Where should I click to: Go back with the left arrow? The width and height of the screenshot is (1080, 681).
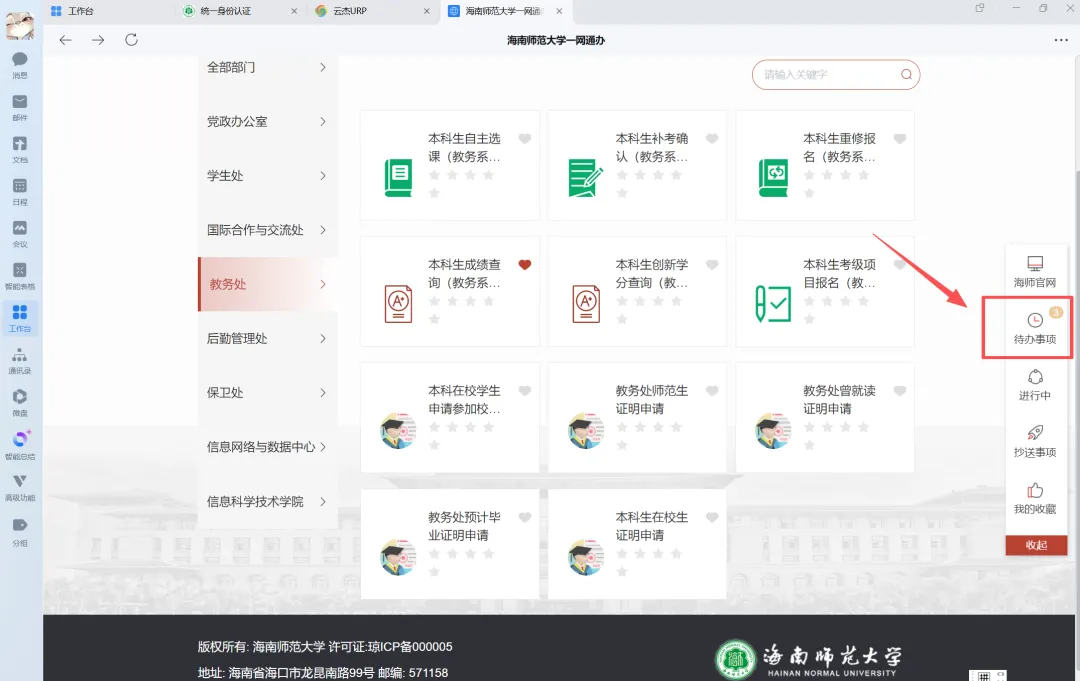point(65,40)
